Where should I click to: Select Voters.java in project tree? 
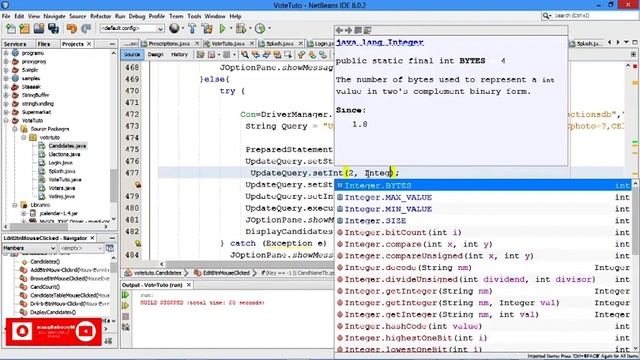(x=62, y=188)
